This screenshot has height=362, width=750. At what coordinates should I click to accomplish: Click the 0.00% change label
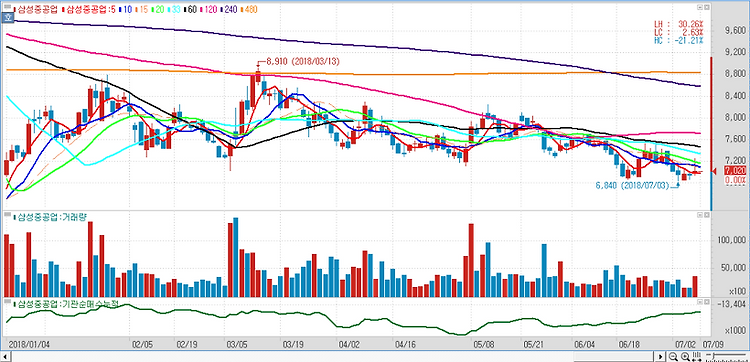coord(735,179)
